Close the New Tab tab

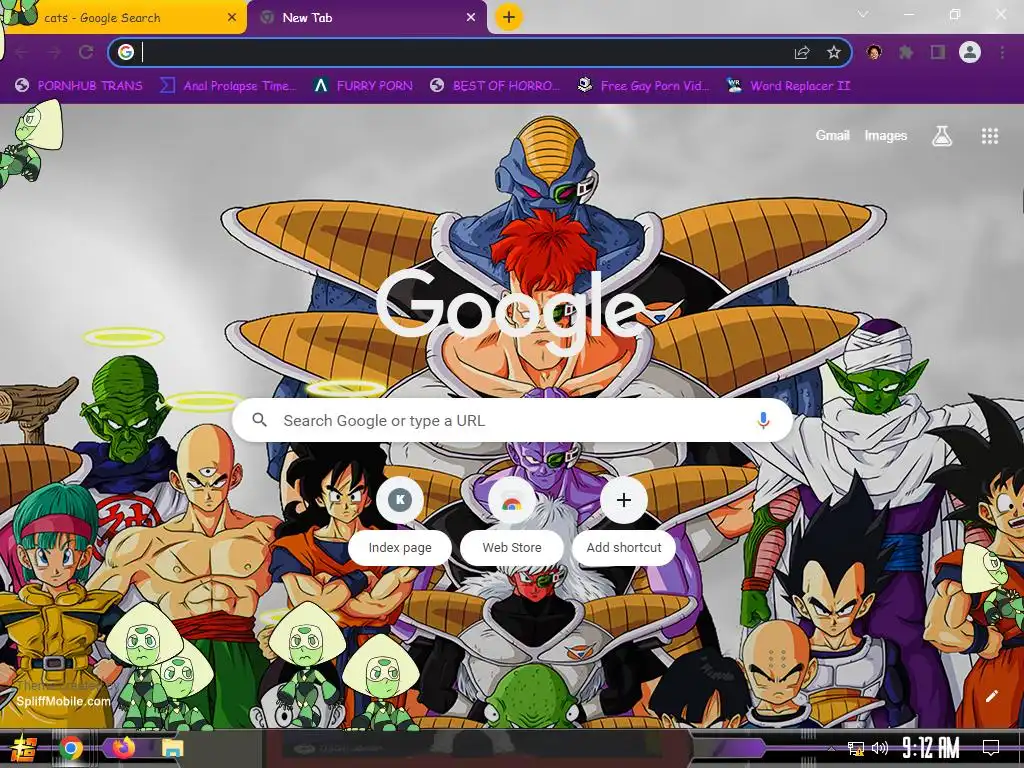click(x=471, y=18)
